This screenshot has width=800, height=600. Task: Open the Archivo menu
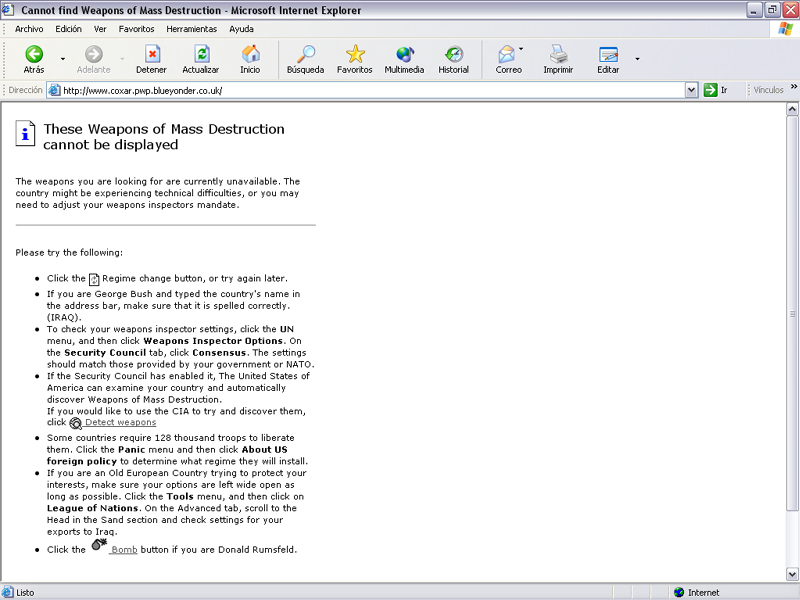(29, 29)
